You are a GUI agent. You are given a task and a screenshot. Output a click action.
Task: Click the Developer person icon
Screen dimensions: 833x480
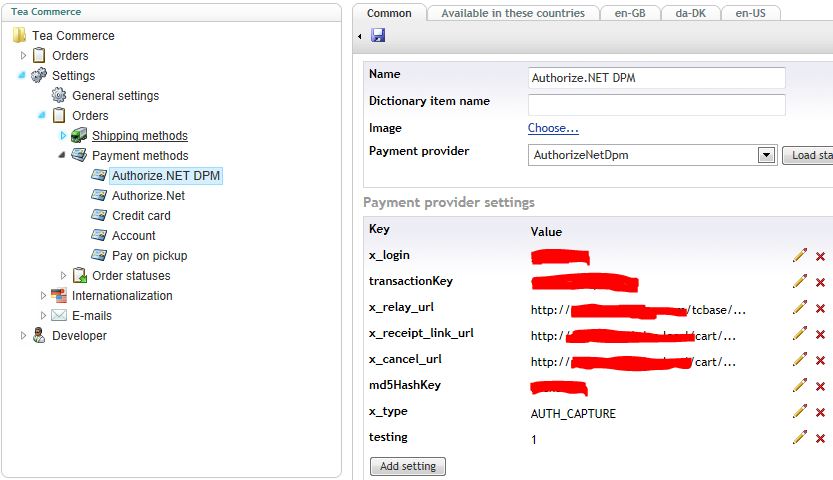39,335
